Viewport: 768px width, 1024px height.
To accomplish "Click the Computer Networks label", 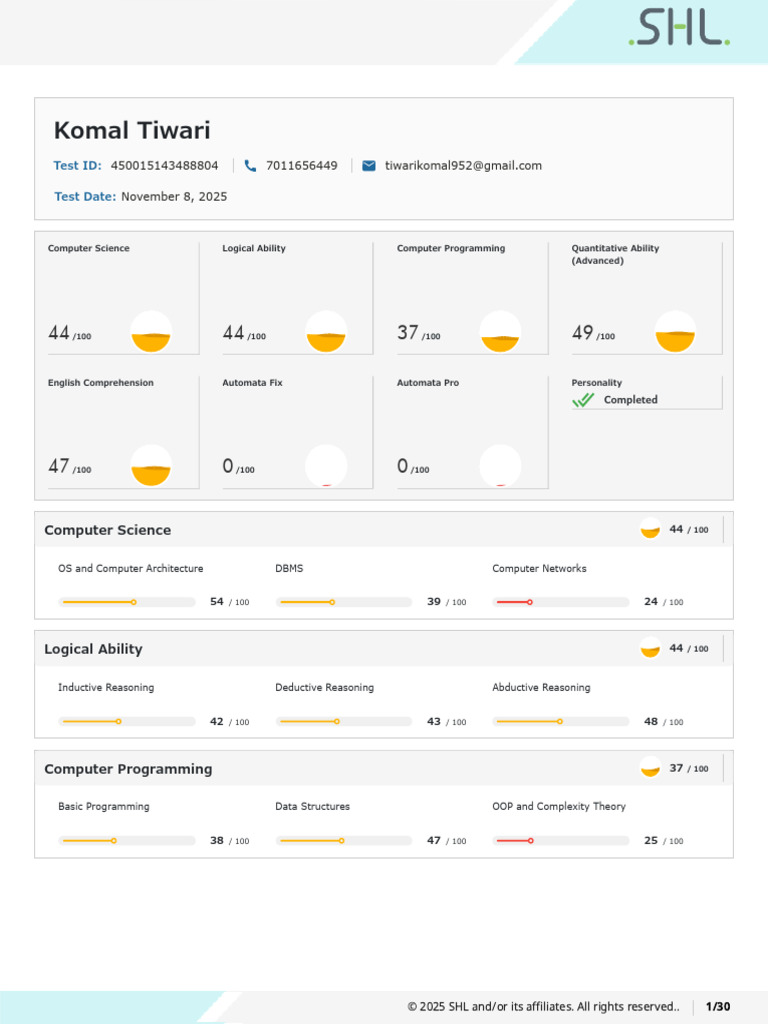I will tap(539, 568).
